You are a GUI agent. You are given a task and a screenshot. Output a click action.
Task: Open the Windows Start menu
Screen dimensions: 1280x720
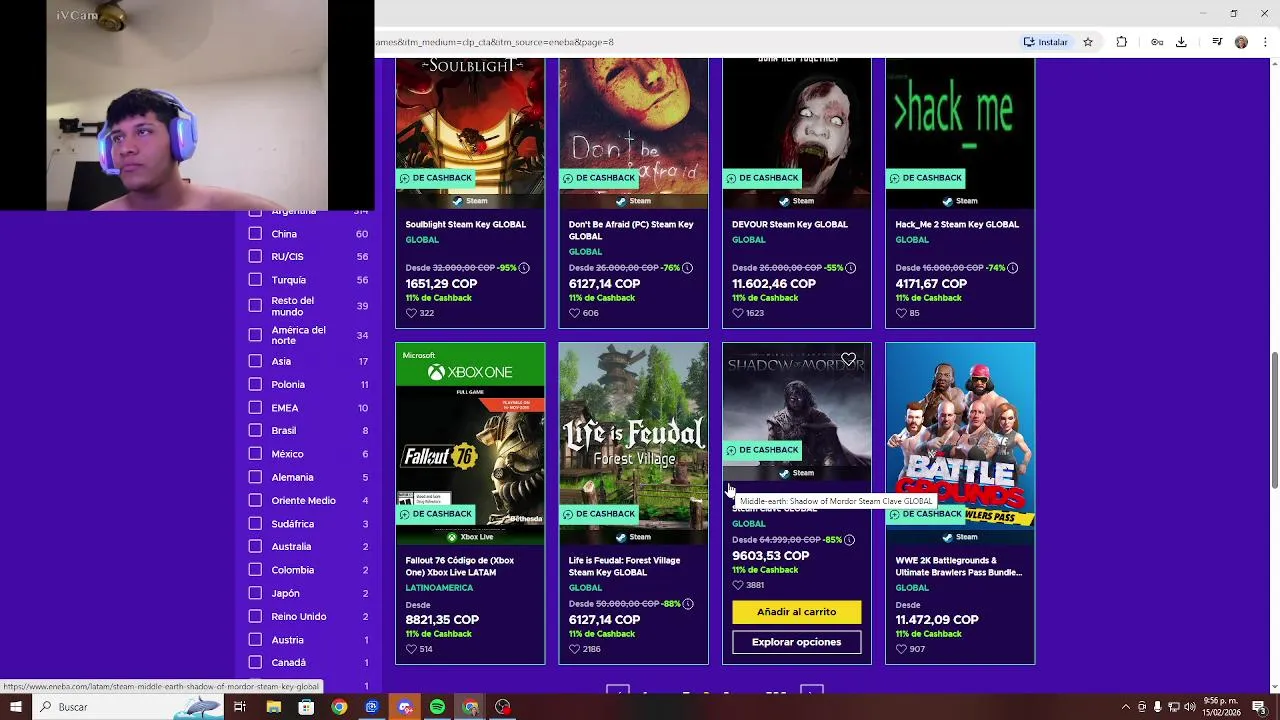[16, 707]
